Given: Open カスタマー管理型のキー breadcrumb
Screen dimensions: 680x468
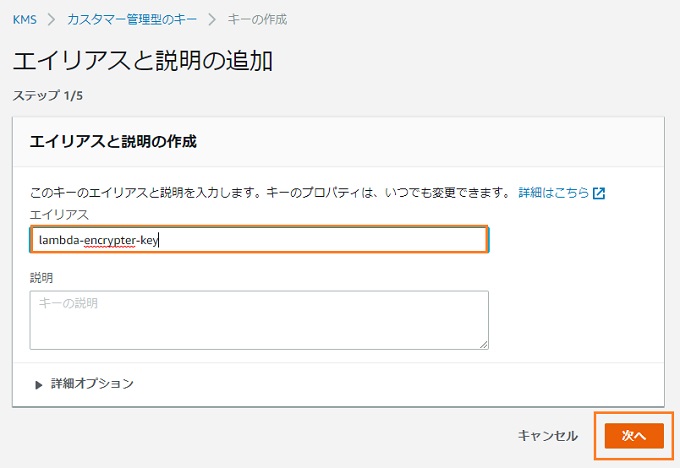Looking at the screenshot, I should [132, 20].
